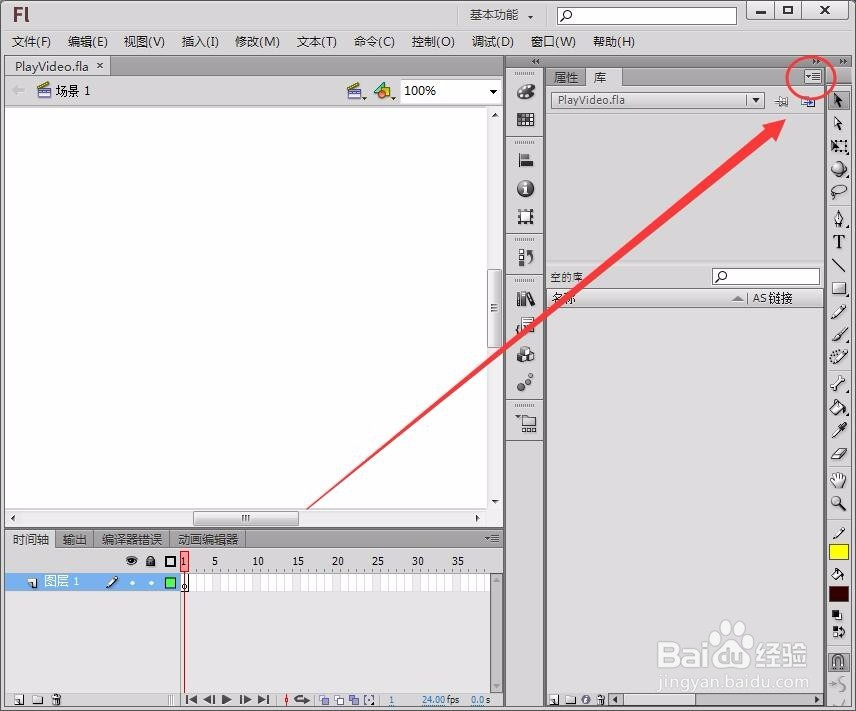The height and width of the screenshot is (711, 856).
Task: Pick the 3D Rotation tool
Action: coord(839,169)
